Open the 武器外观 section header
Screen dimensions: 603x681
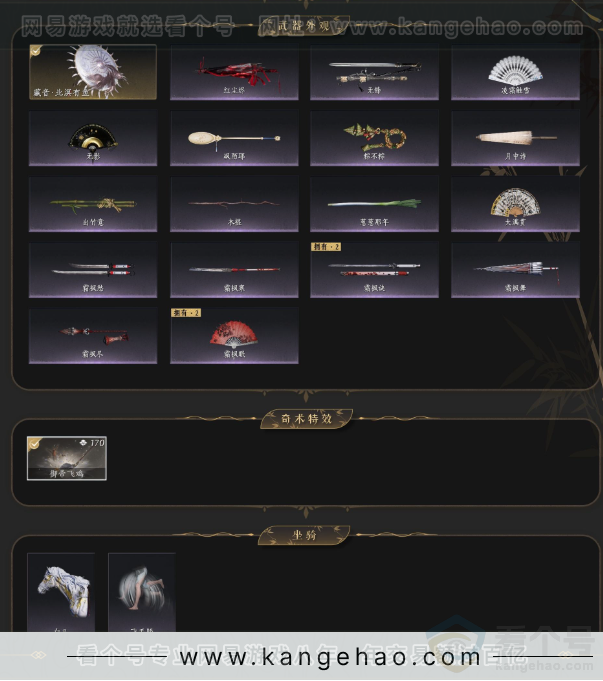[x=304, y=26]
